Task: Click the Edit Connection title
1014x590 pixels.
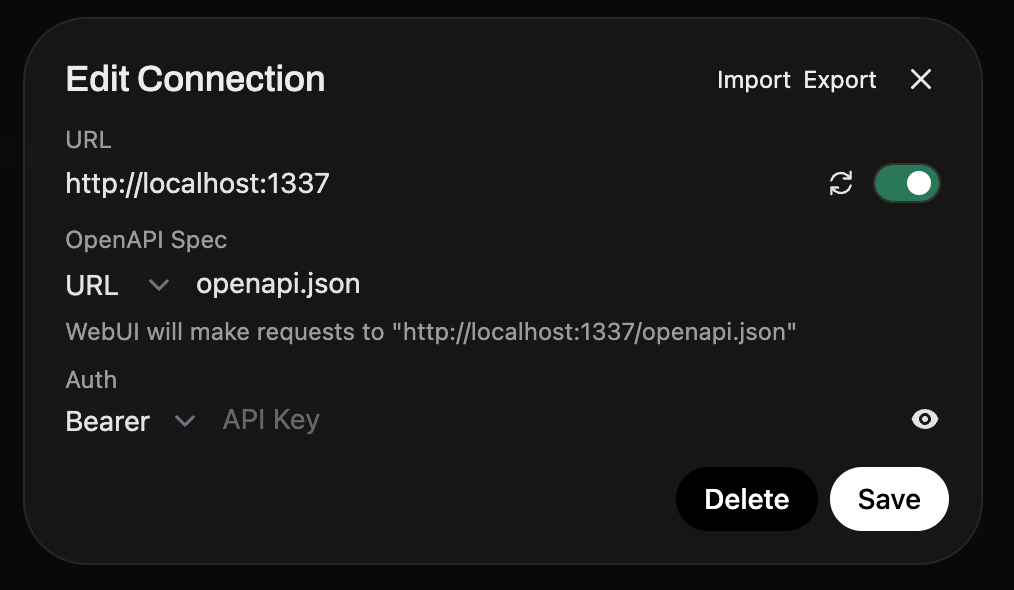Action: 195,79
